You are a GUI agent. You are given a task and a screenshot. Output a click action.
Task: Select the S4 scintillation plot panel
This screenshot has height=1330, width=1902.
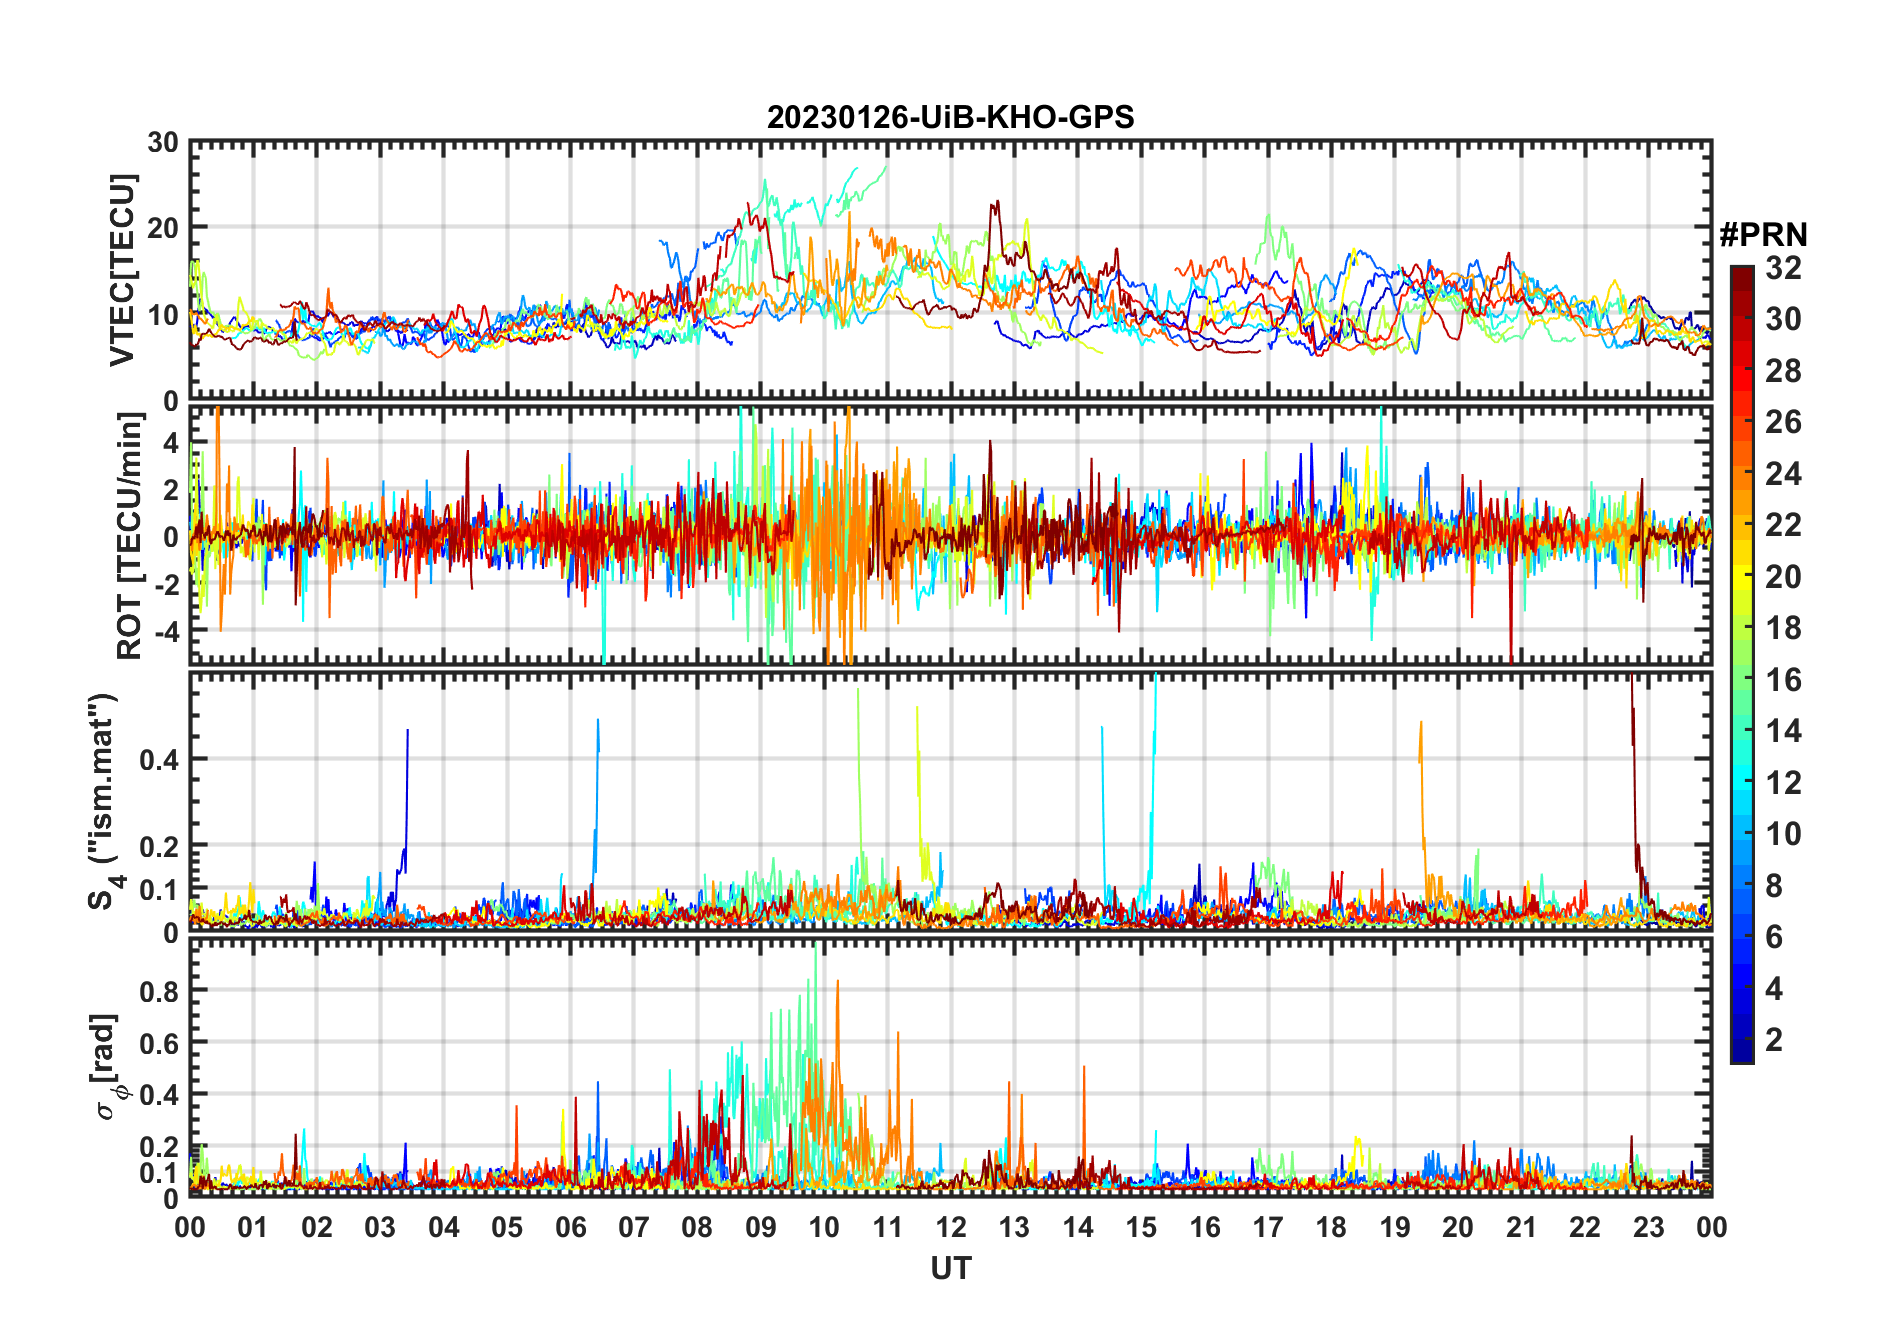(950, 802)
